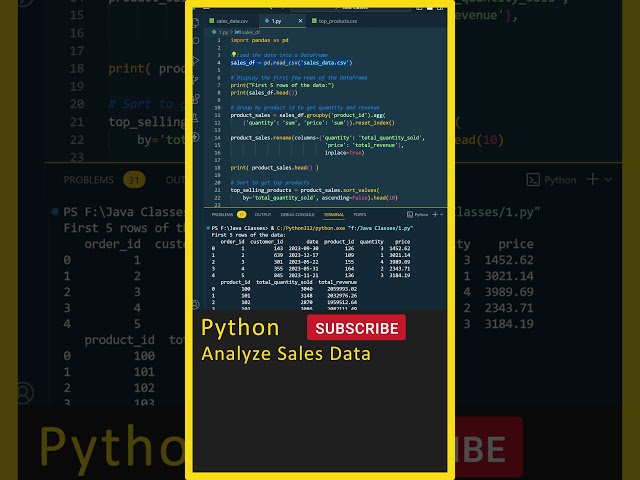Click the total_revenue header in the terminal
The height and width of the screenshot is (480, 640).
pyautogui.click(x=338, y=282)
